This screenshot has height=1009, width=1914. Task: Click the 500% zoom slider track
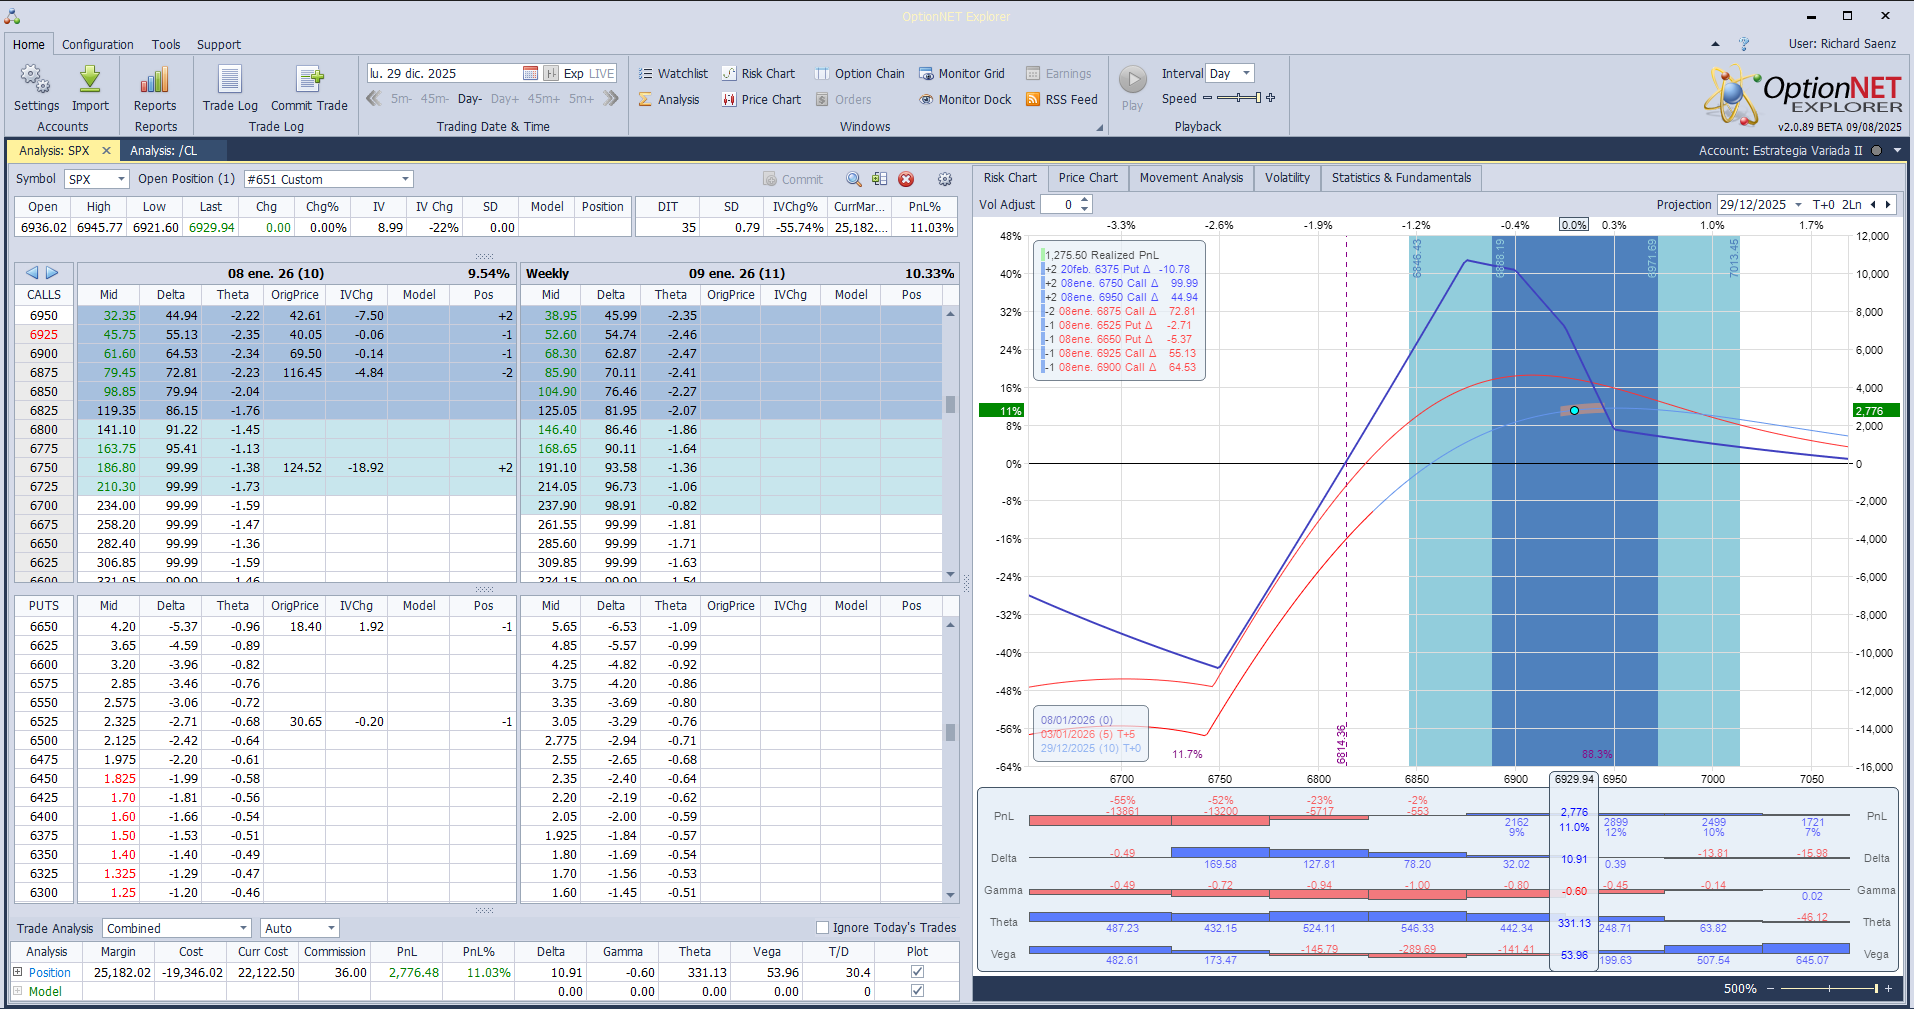[1829, 988]
